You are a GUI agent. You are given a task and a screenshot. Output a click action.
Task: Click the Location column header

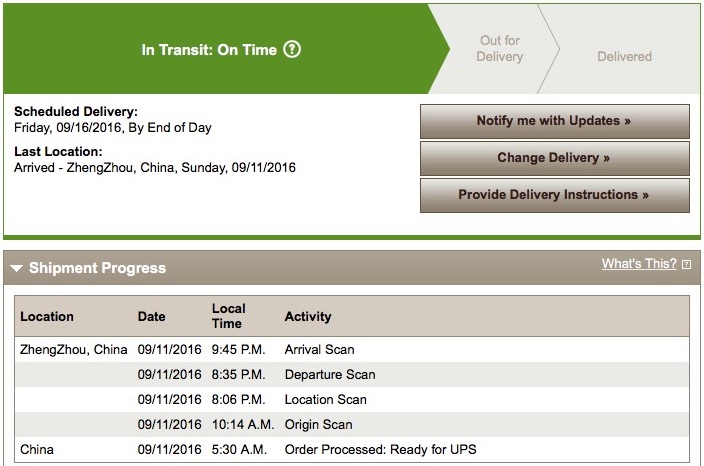click(x=47, y=317)
